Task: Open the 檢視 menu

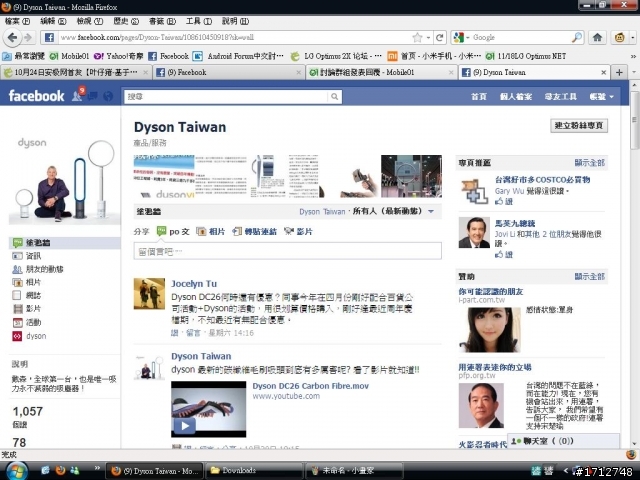Action: click(90, 21)
